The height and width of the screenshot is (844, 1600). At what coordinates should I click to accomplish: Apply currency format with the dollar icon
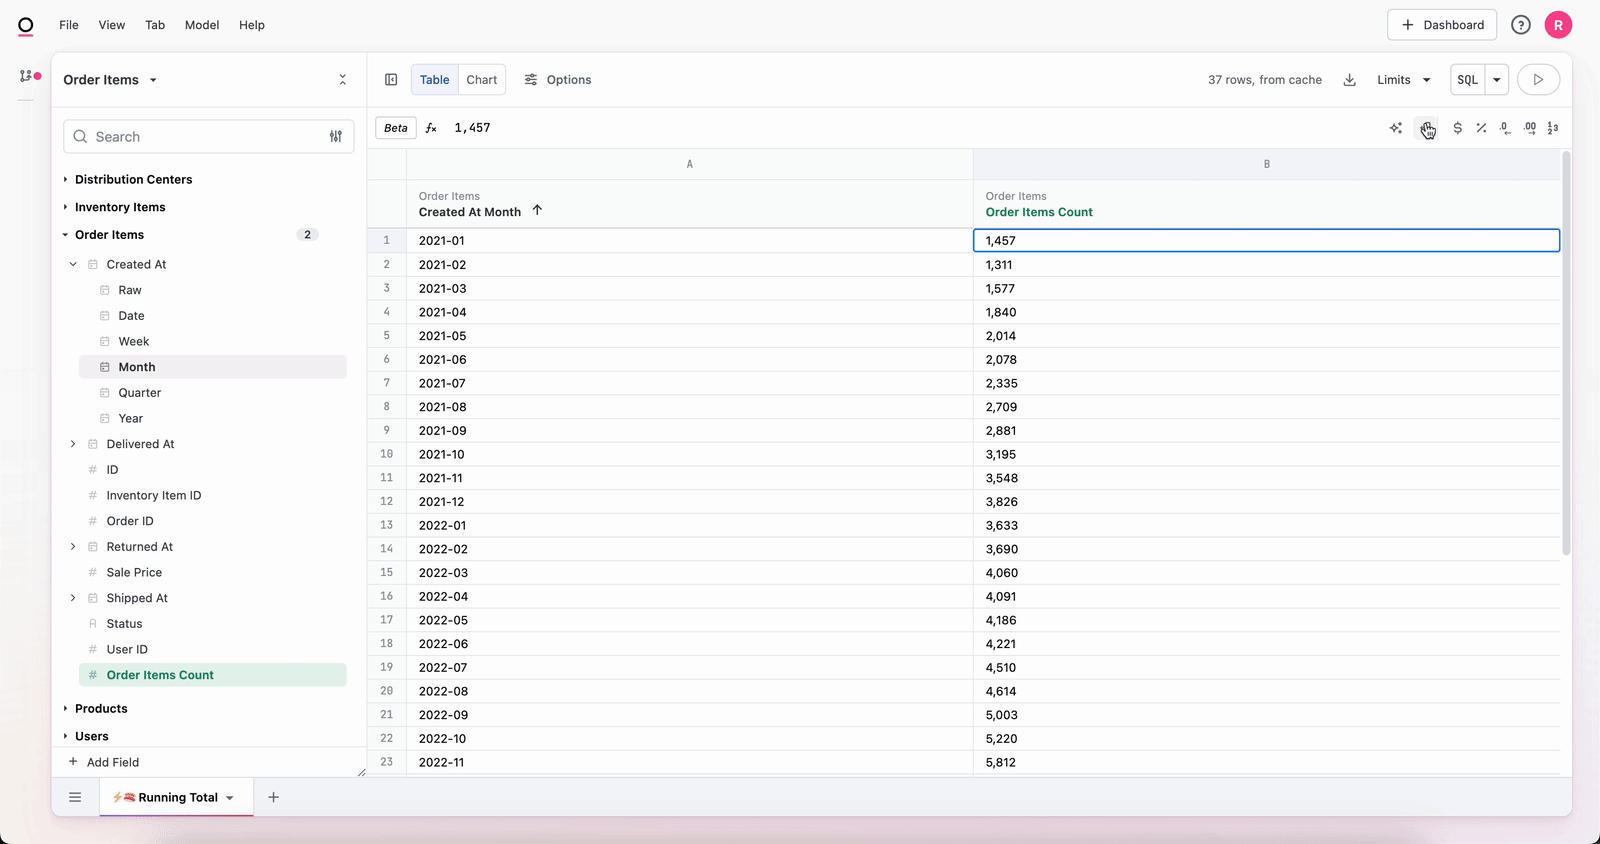pyautogui.click(x=1457, y=128)
